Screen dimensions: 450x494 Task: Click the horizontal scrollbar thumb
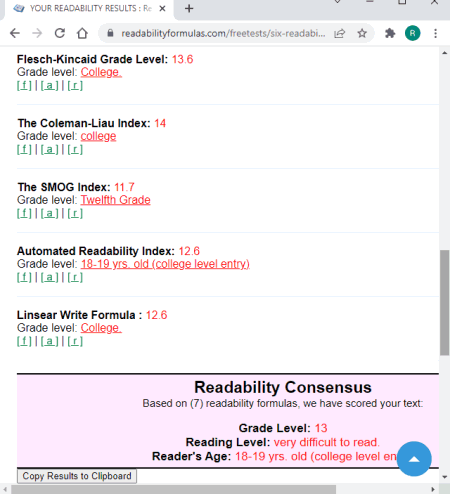[x=173, y=490]
